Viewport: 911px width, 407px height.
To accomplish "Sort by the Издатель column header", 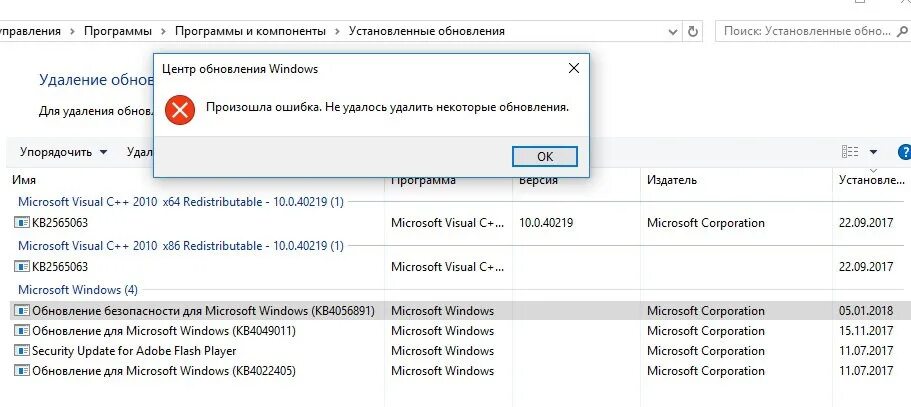I will 672,180.
